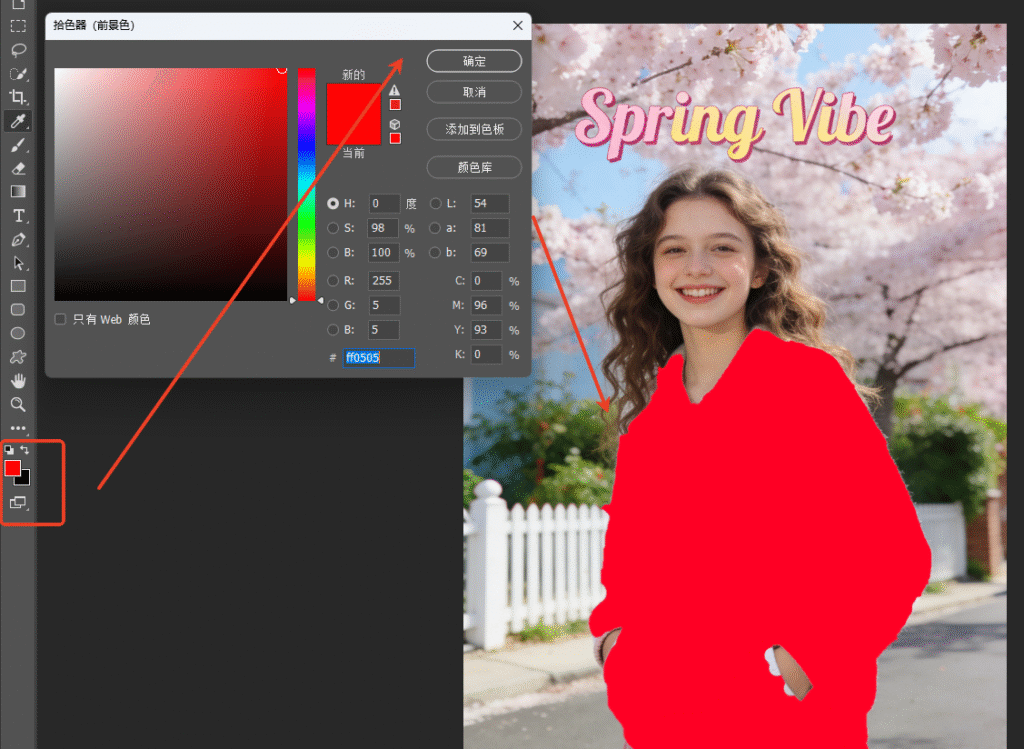Click the vertical rainbow hue slider

[306, 185]
